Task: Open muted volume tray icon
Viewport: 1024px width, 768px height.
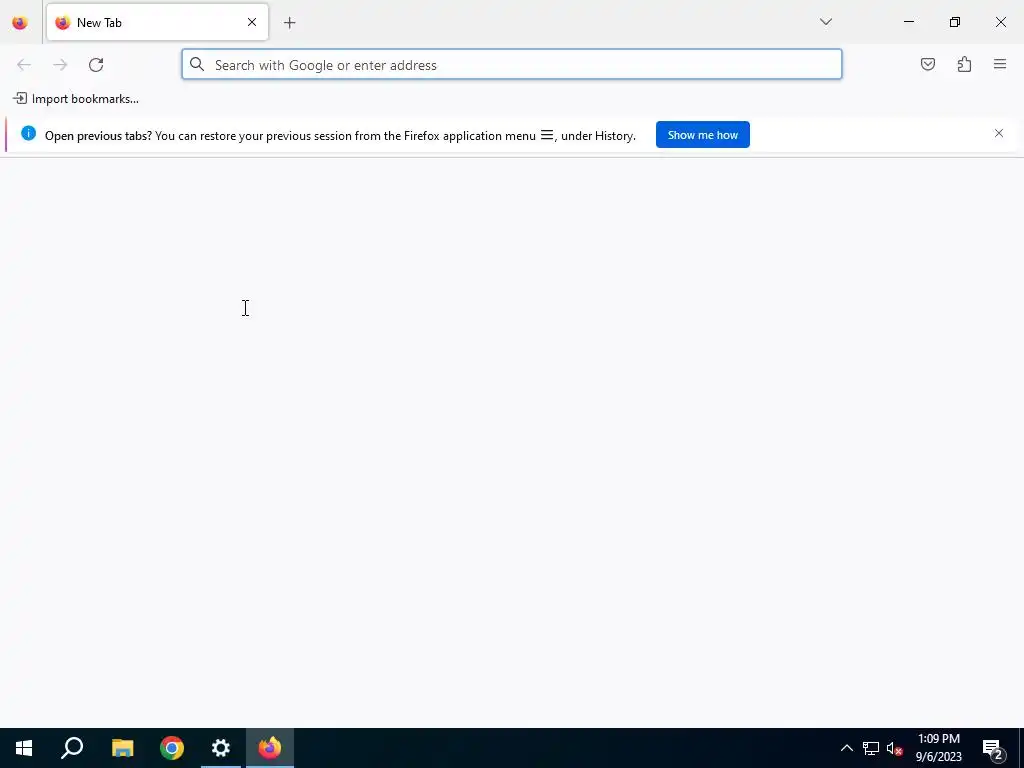Action: 895,748
